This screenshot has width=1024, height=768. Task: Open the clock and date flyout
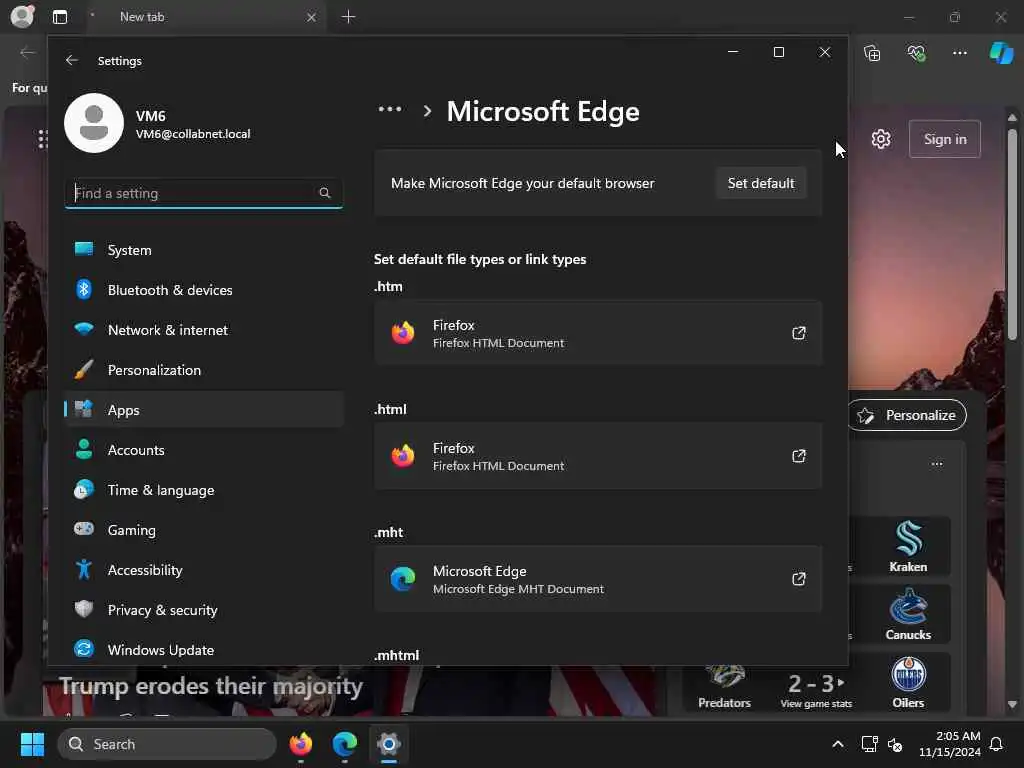tap(950, 744)
